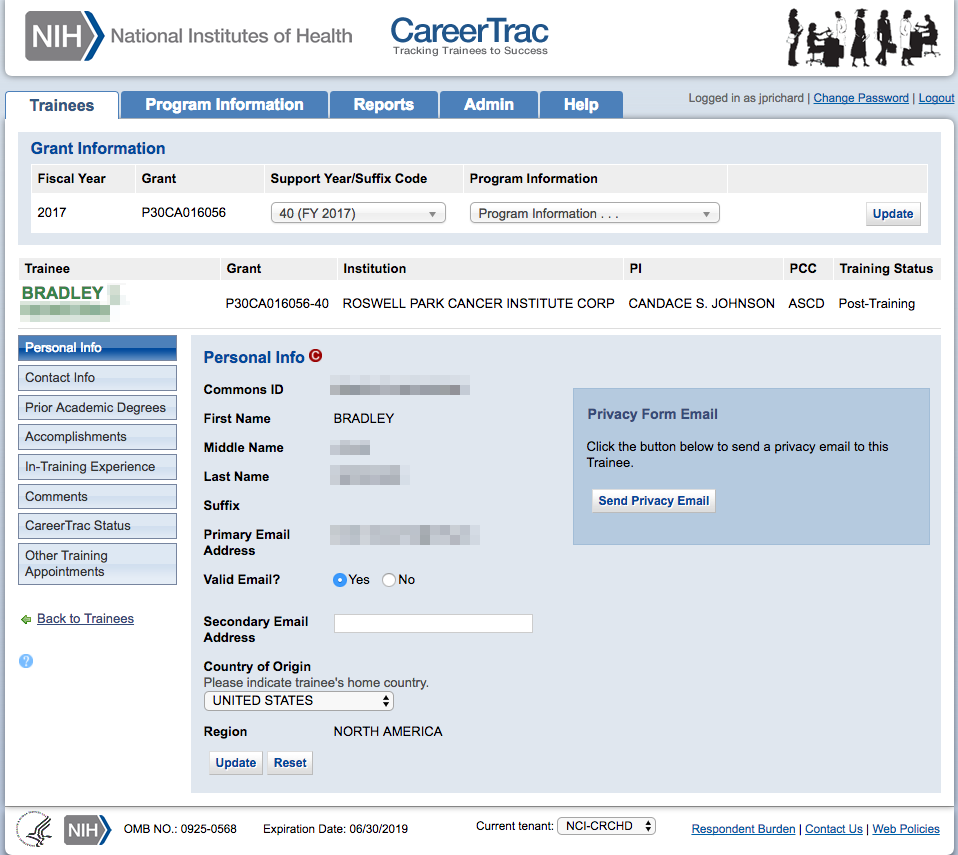Select Personal Info in the sidebar
Viewport: 958px width, 855px height.
coord(98,348)
